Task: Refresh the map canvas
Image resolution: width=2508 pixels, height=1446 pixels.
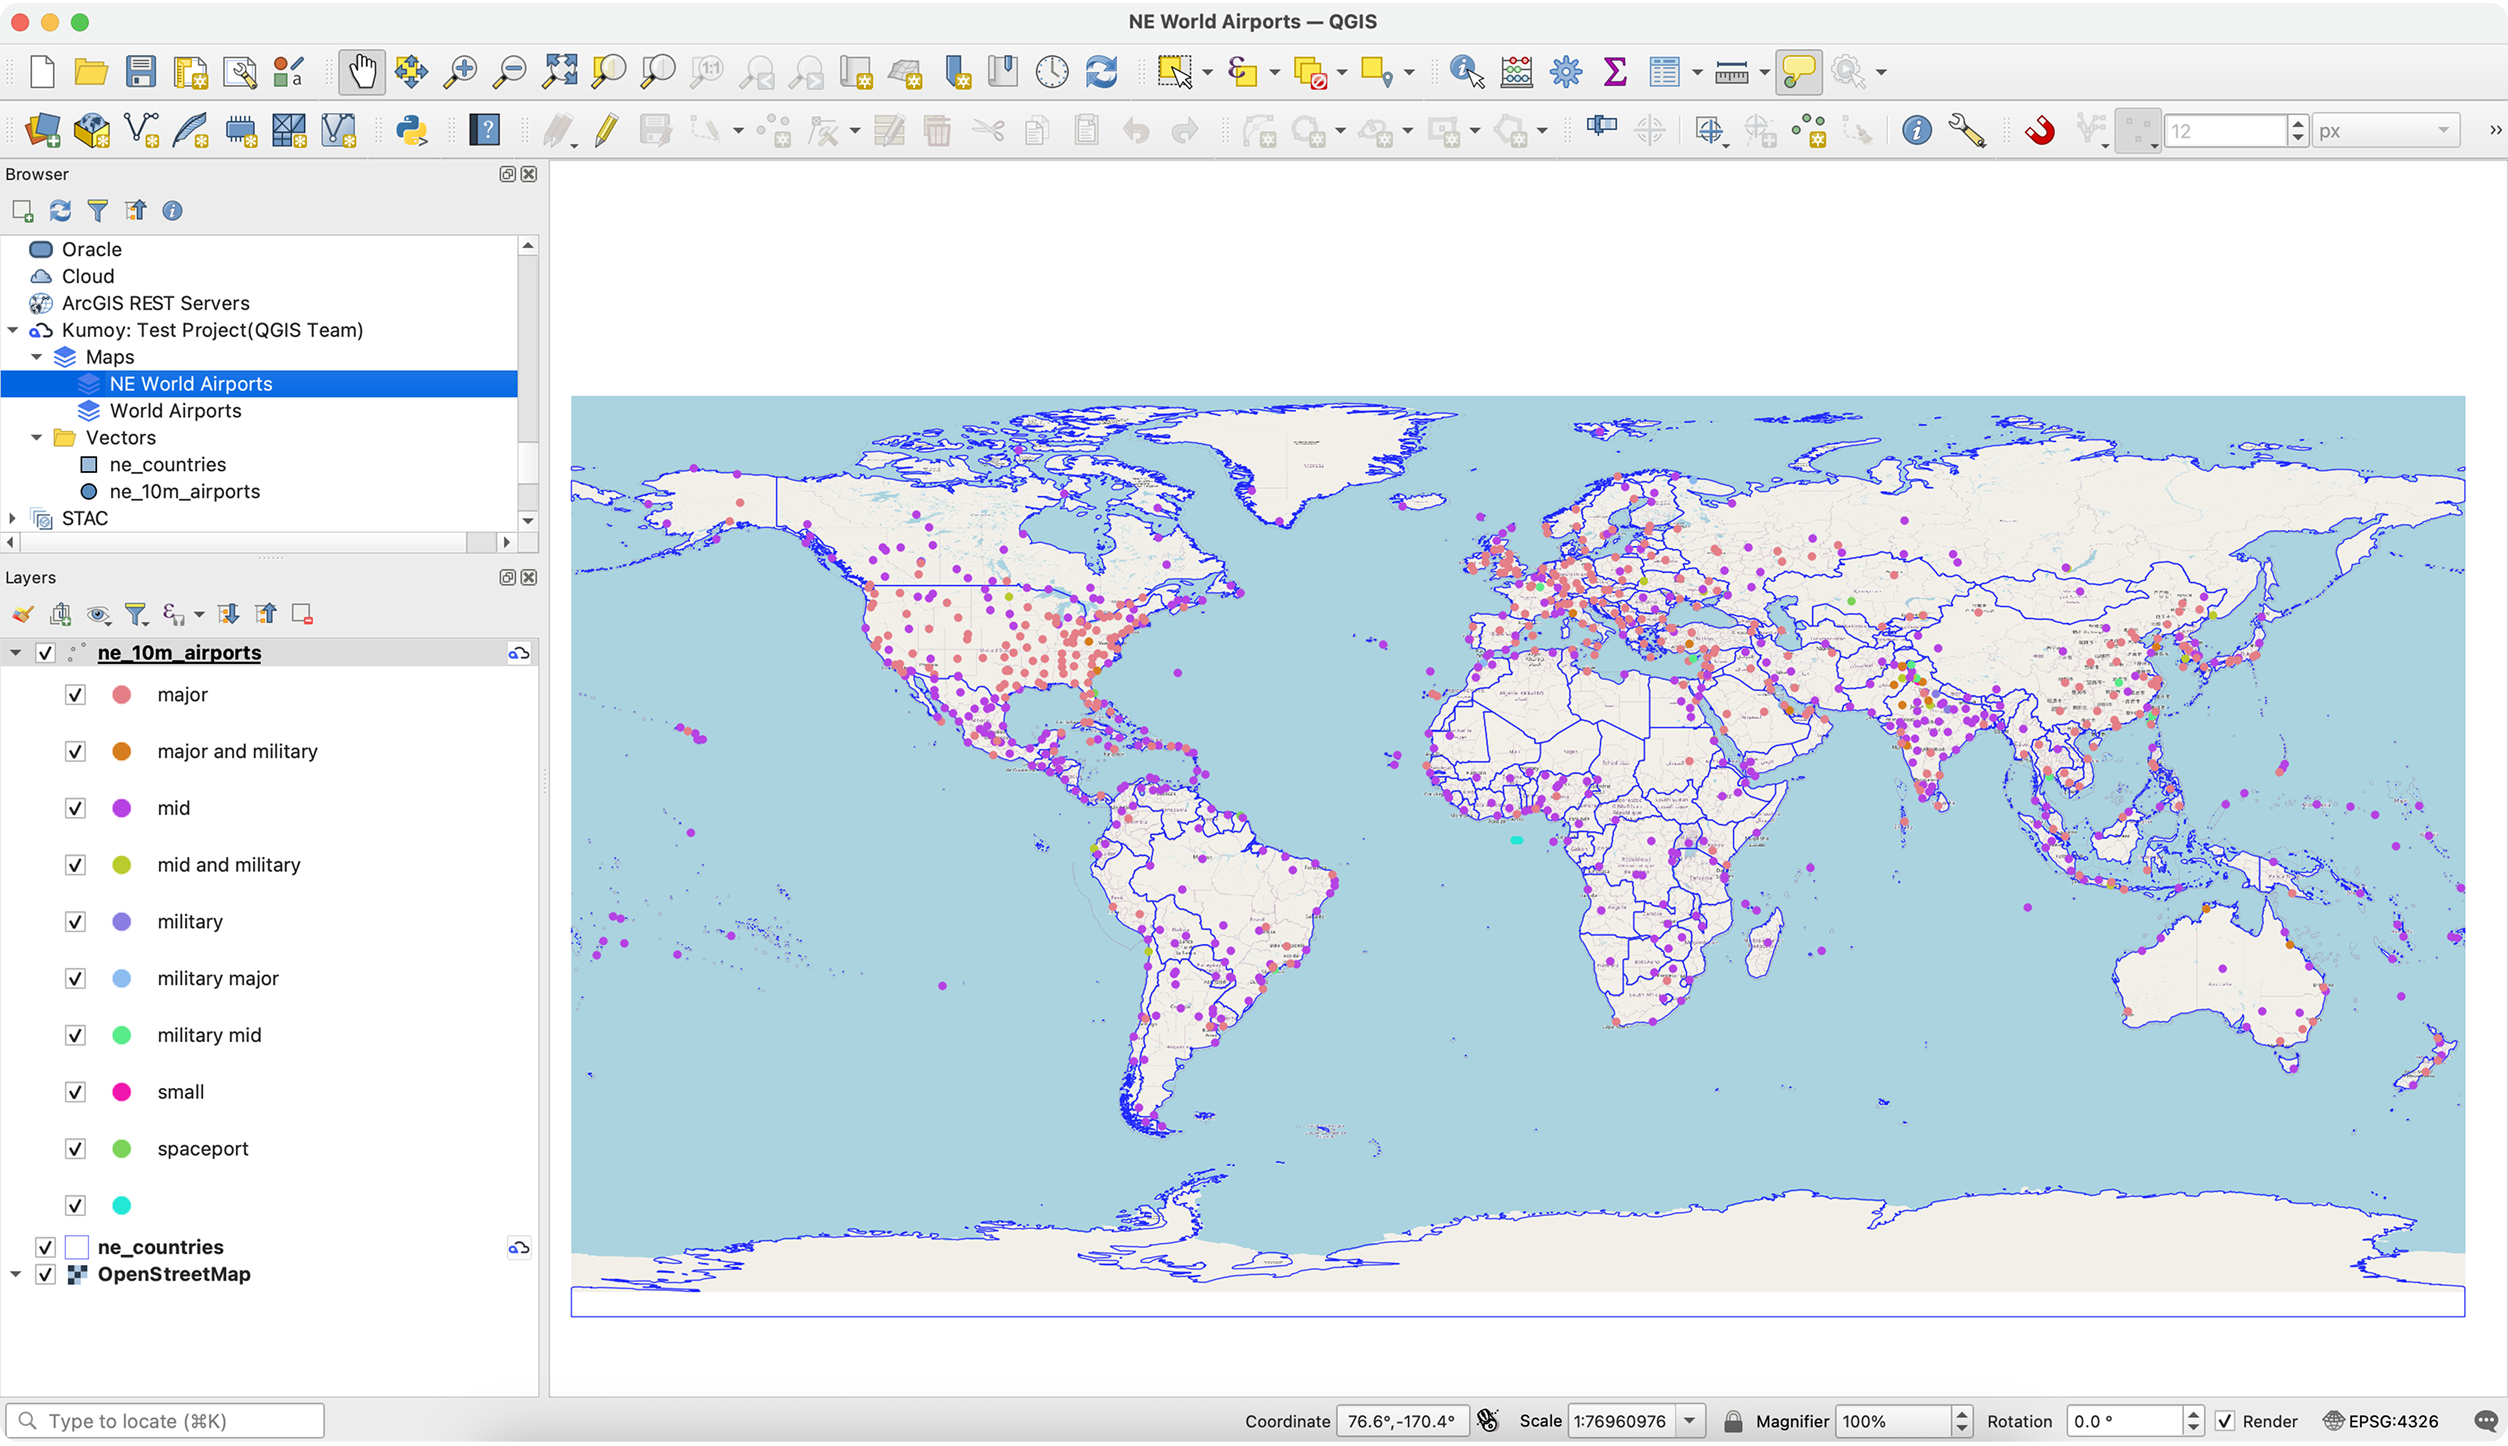Action: pos(1101,71)
